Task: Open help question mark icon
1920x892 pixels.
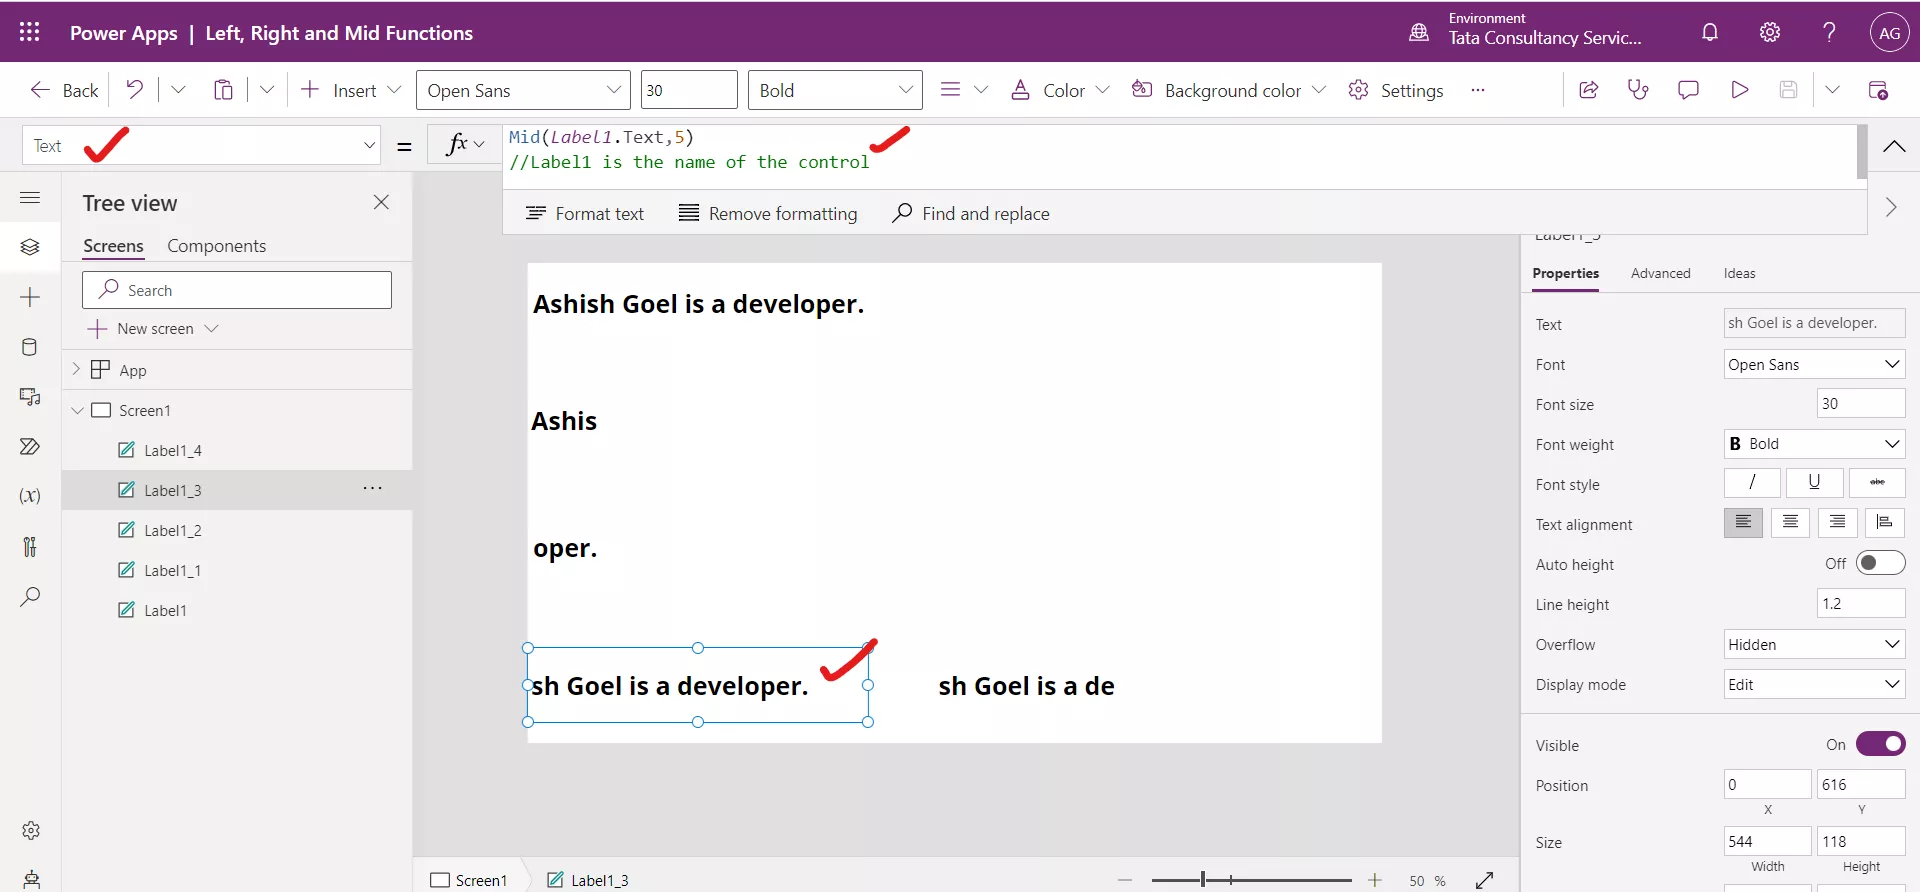Action: point(1829,32)
